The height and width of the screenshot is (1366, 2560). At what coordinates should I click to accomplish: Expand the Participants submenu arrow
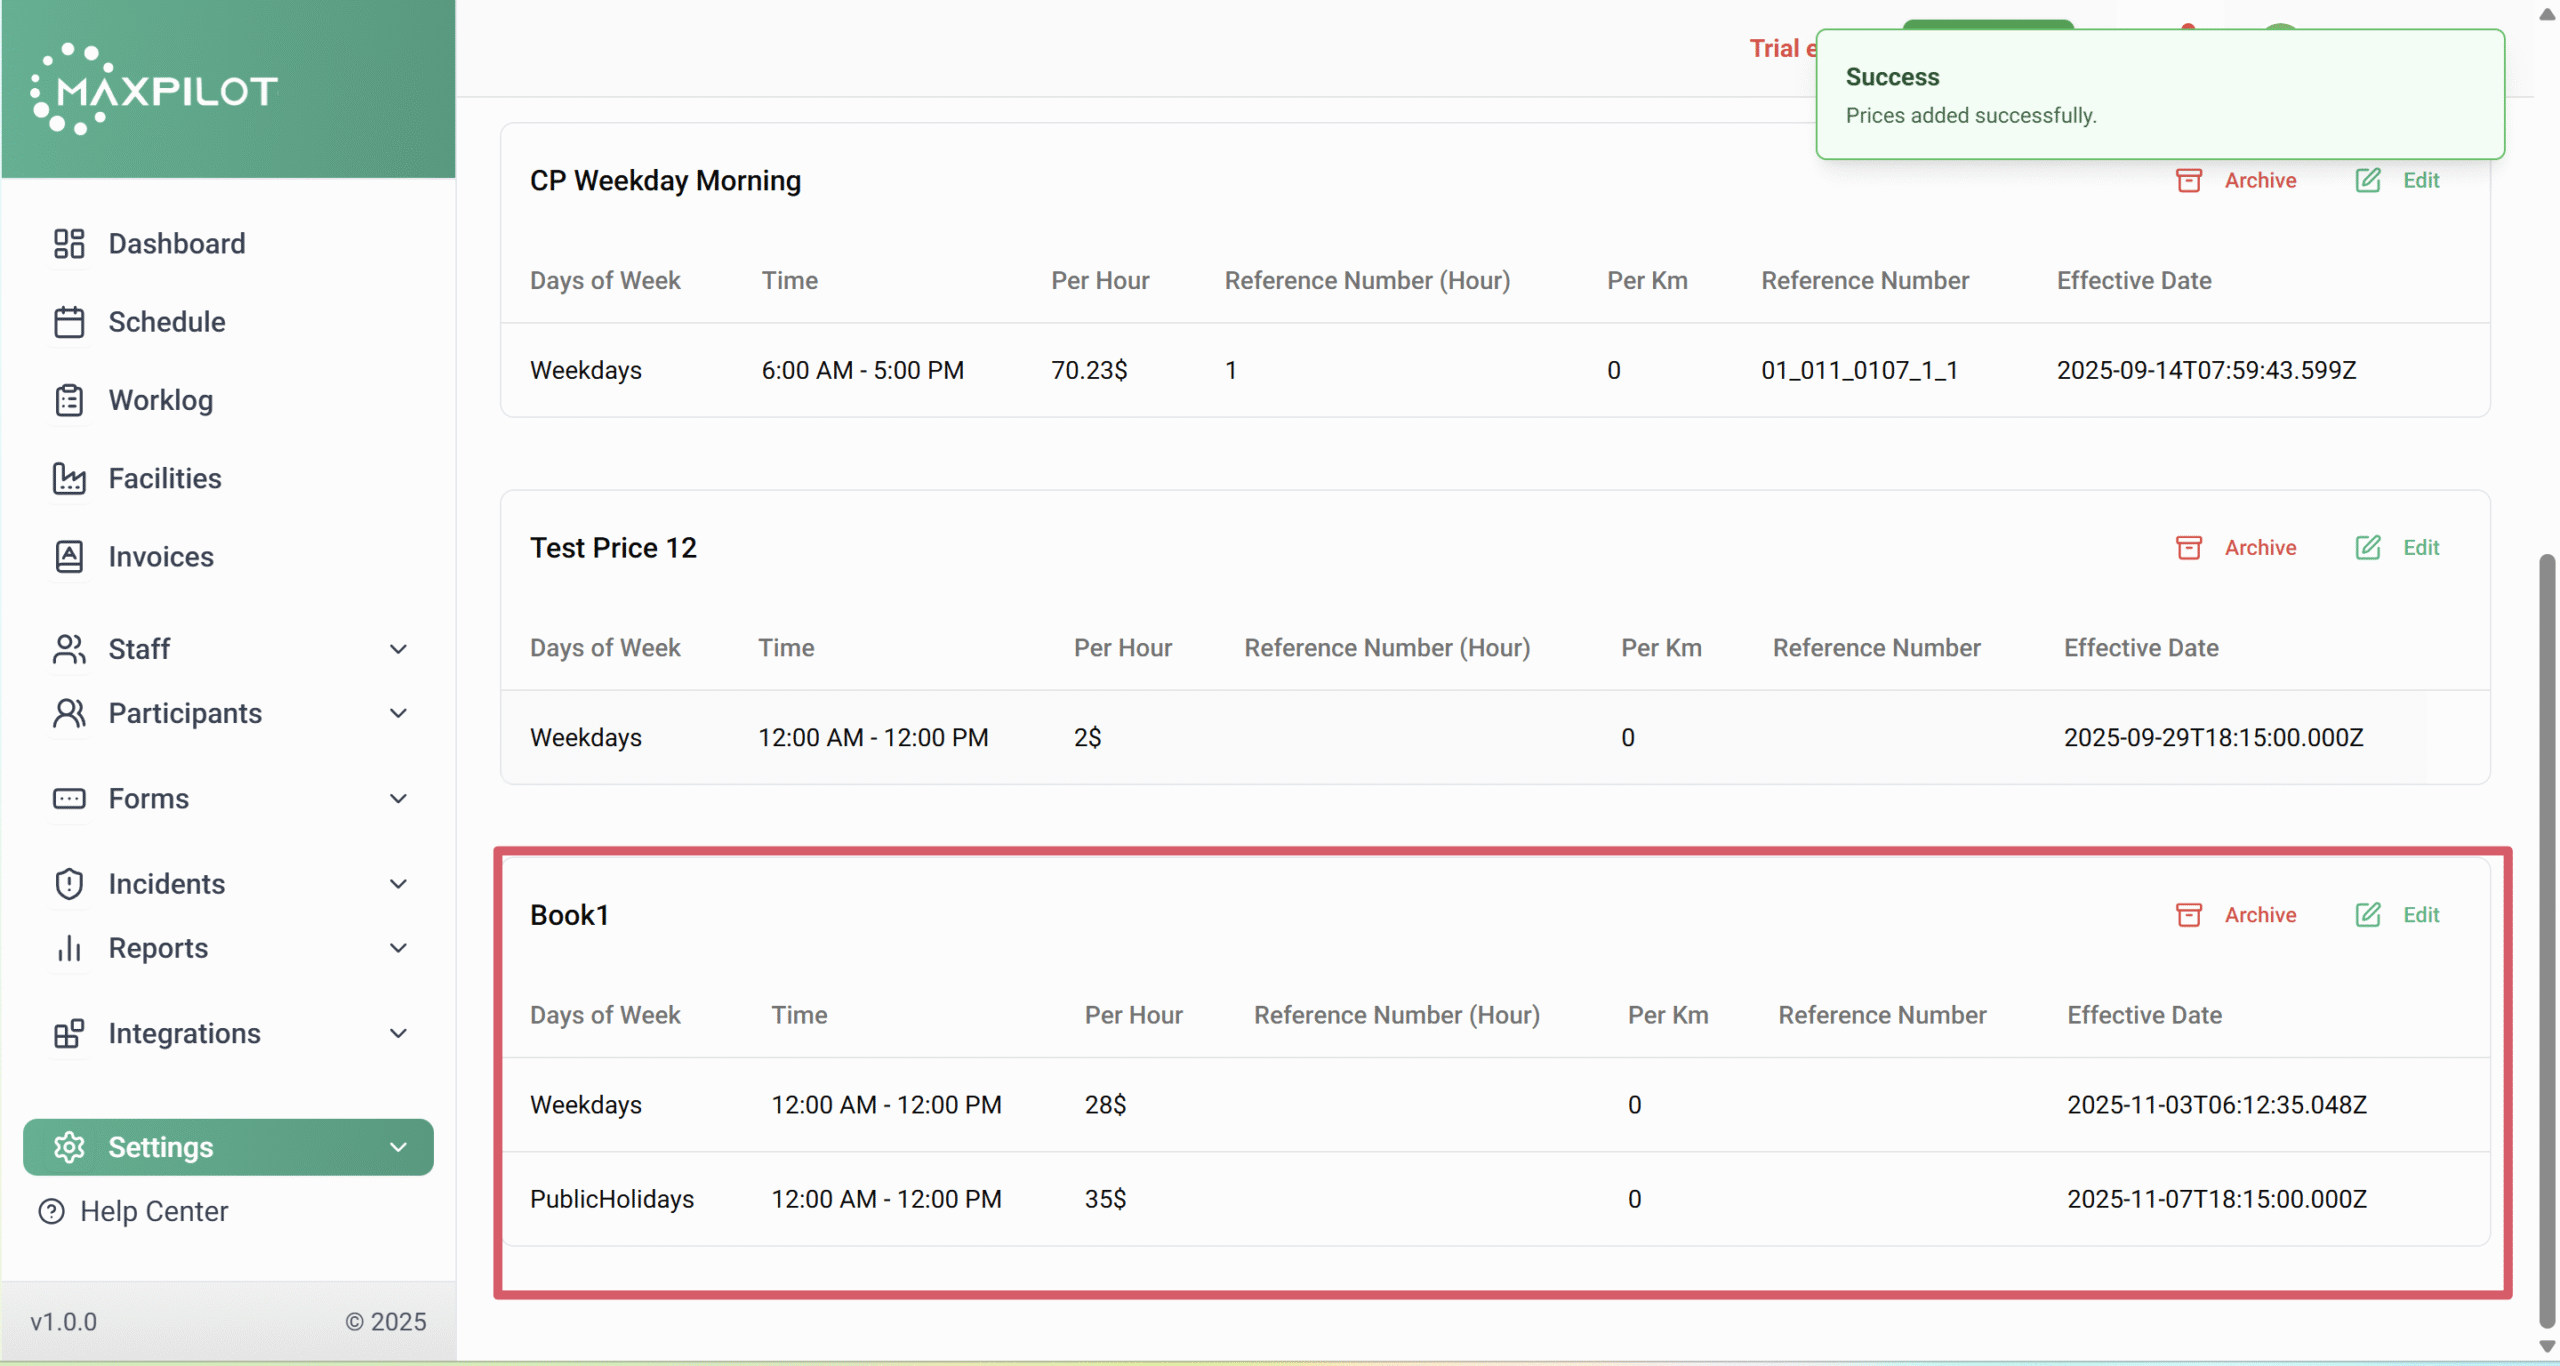tap(398, 713)
